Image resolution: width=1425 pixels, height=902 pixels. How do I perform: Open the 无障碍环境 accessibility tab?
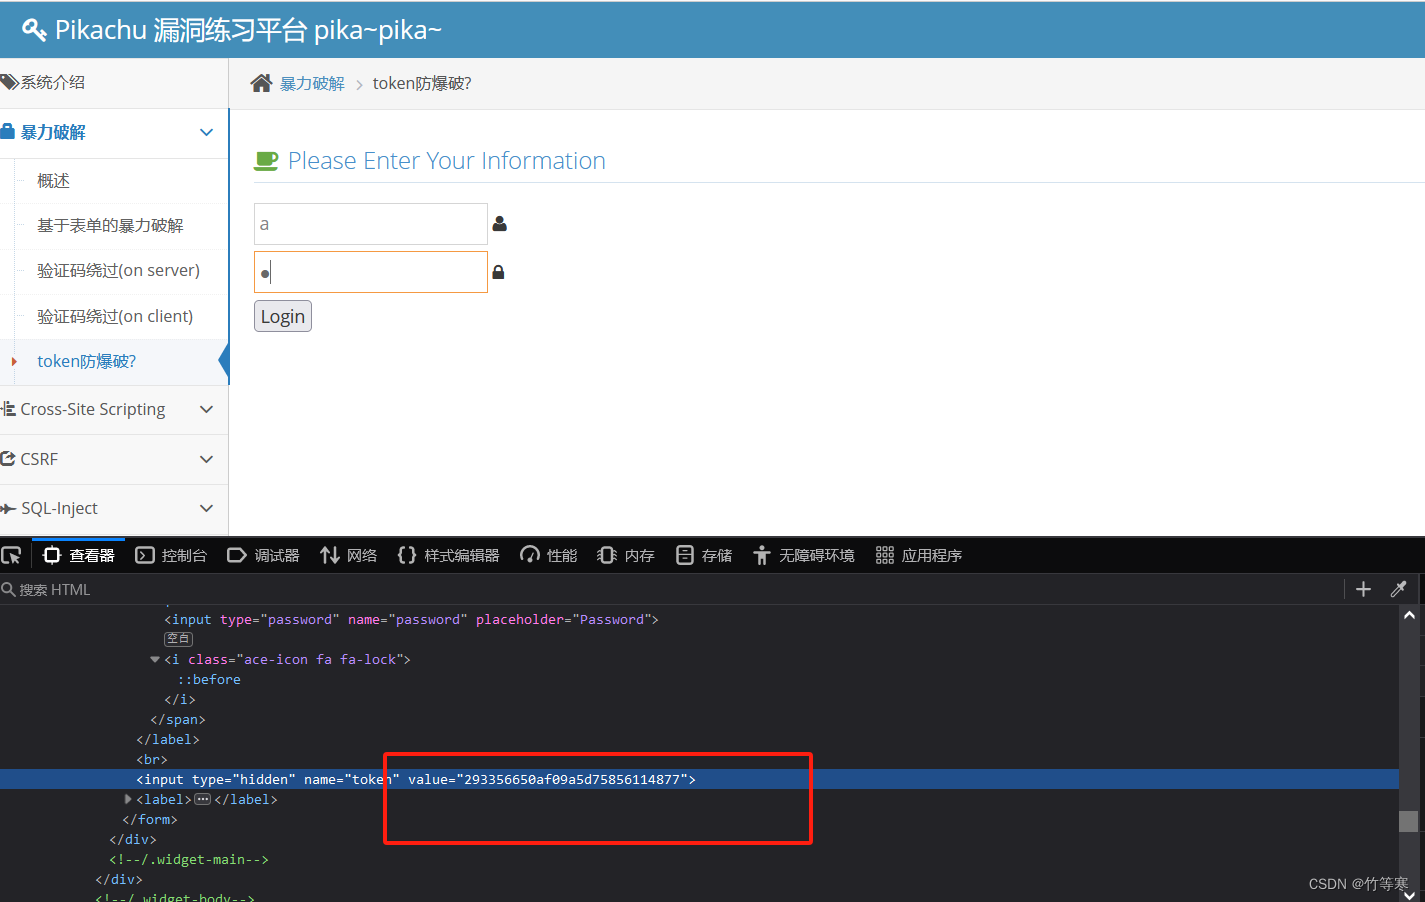(804, 555)
